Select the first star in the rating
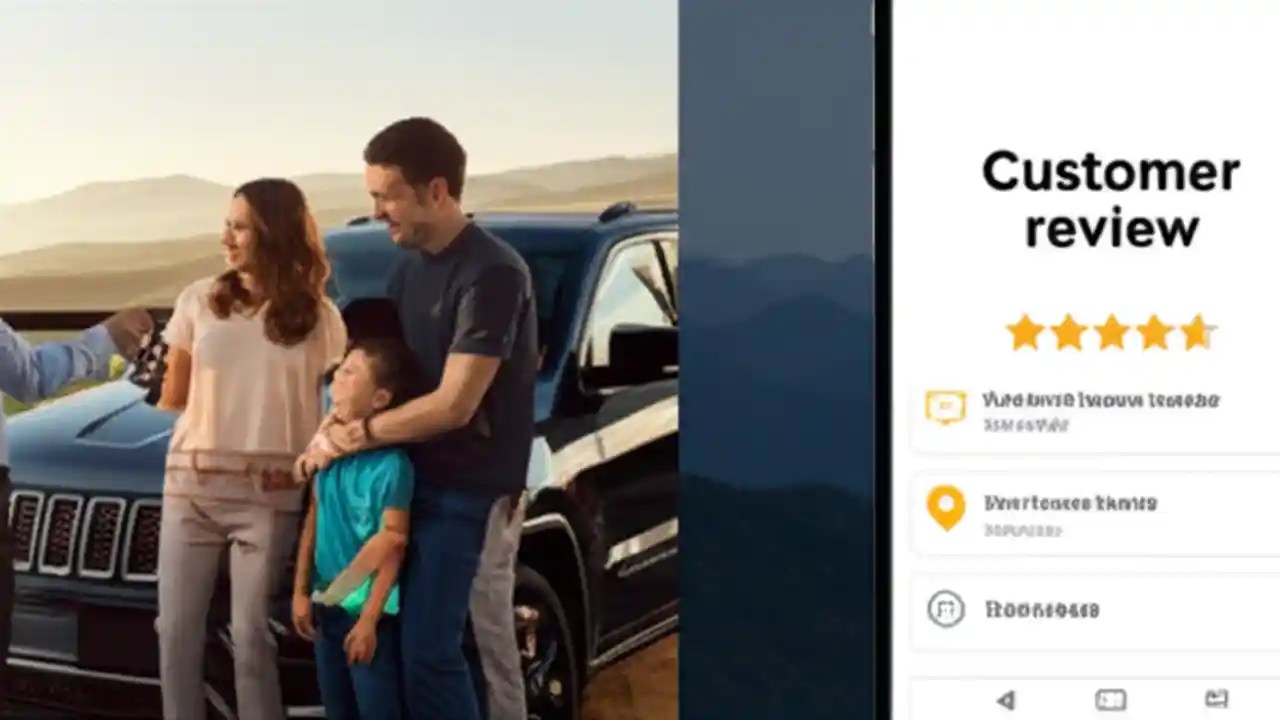Image resolution: width=1280 pixels, height=720 pixels. 1025,332
